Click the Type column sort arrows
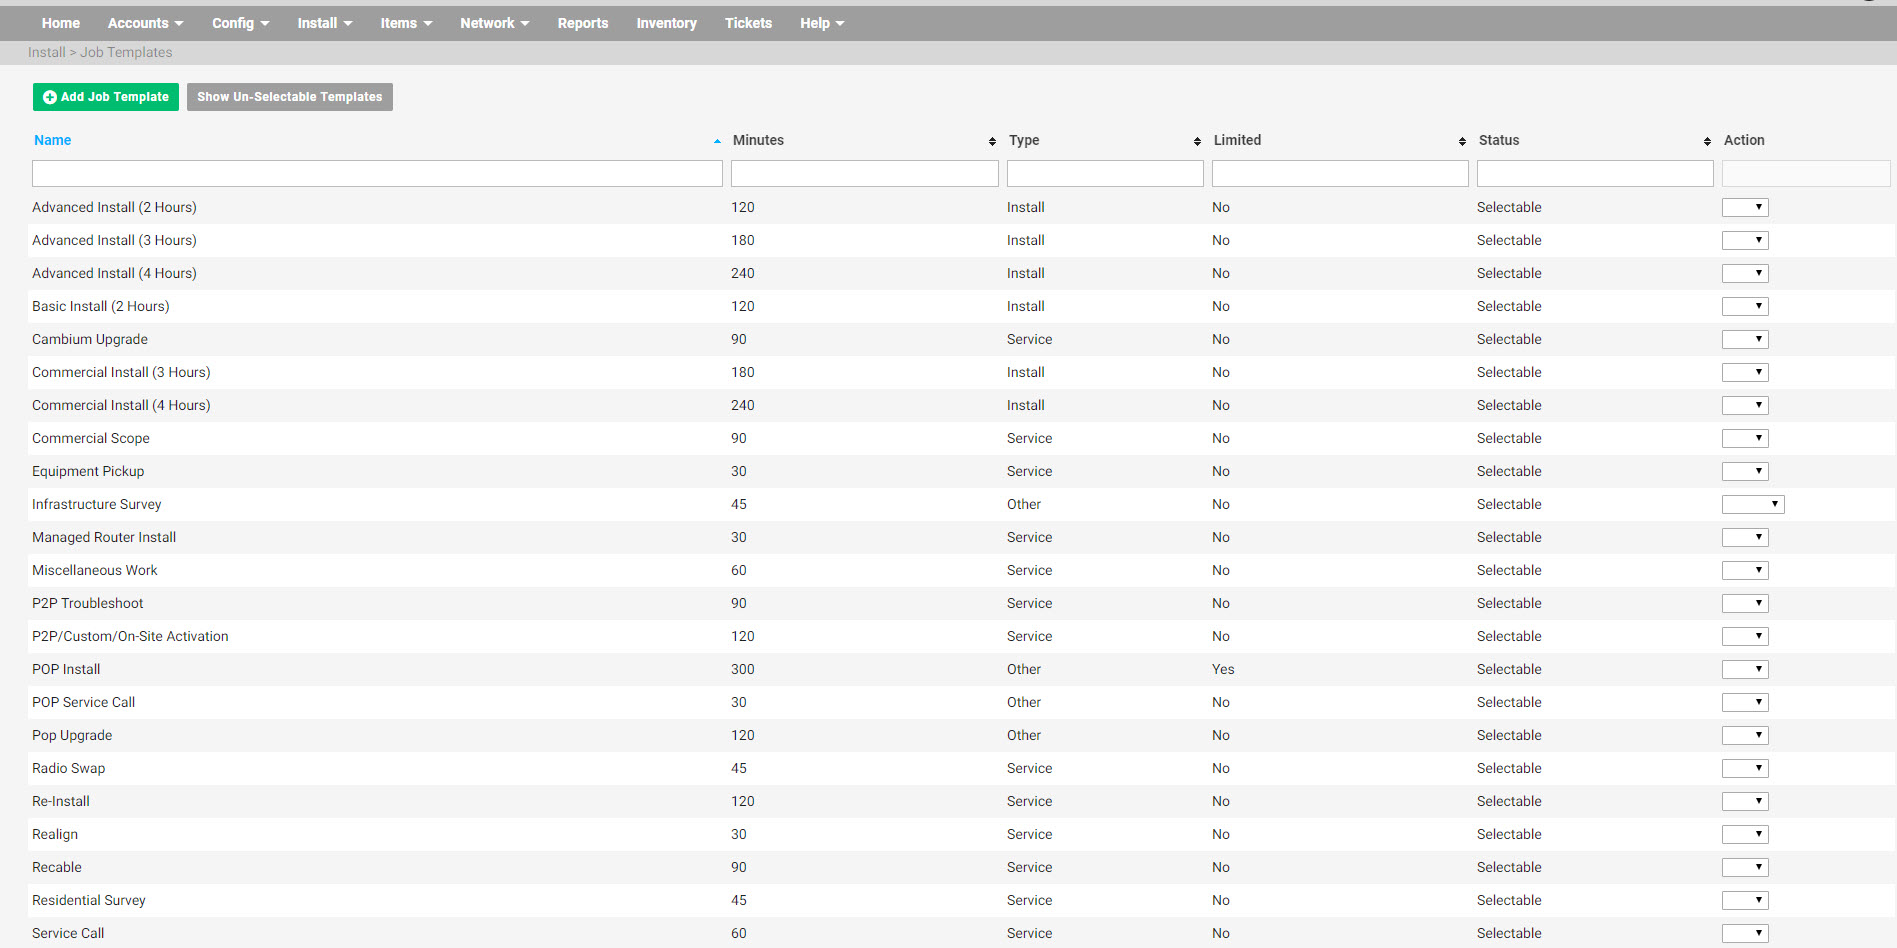Image resolution: width=1897 pixels, height=948 pixels. pos(1197,141)
